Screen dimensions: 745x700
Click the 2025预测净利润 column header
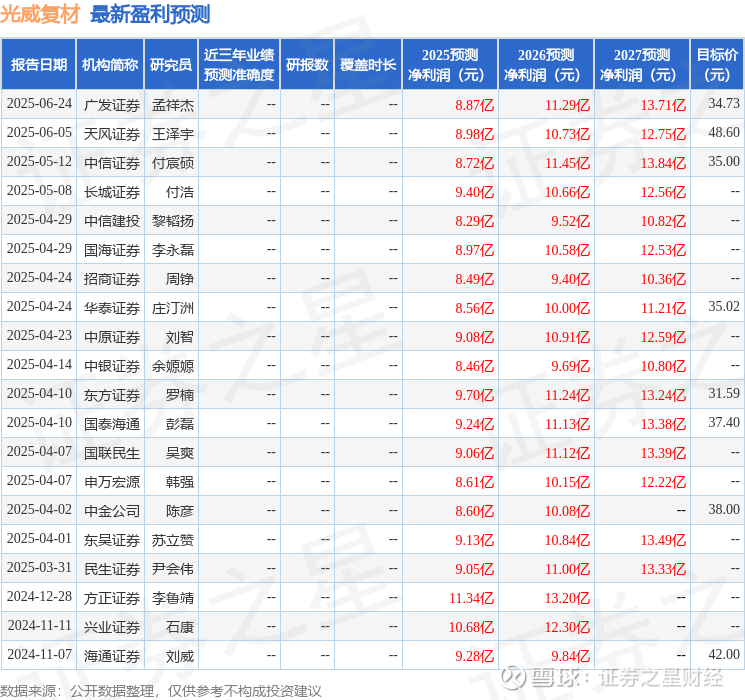click(x=450, y=65)
